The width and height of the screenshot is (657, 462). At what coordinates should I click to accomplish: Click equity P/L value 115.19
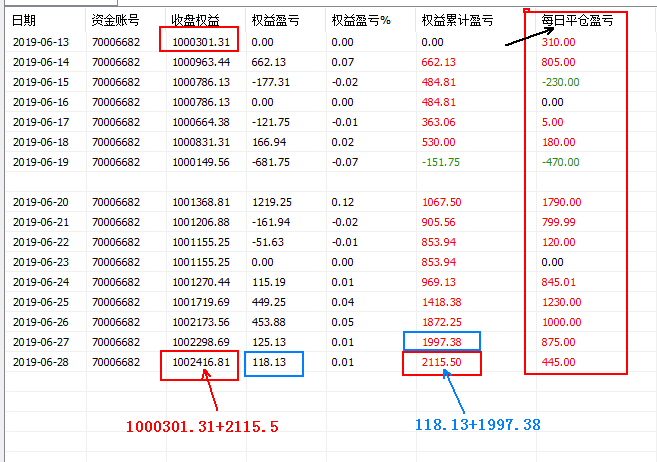click(x=269, y=282)
